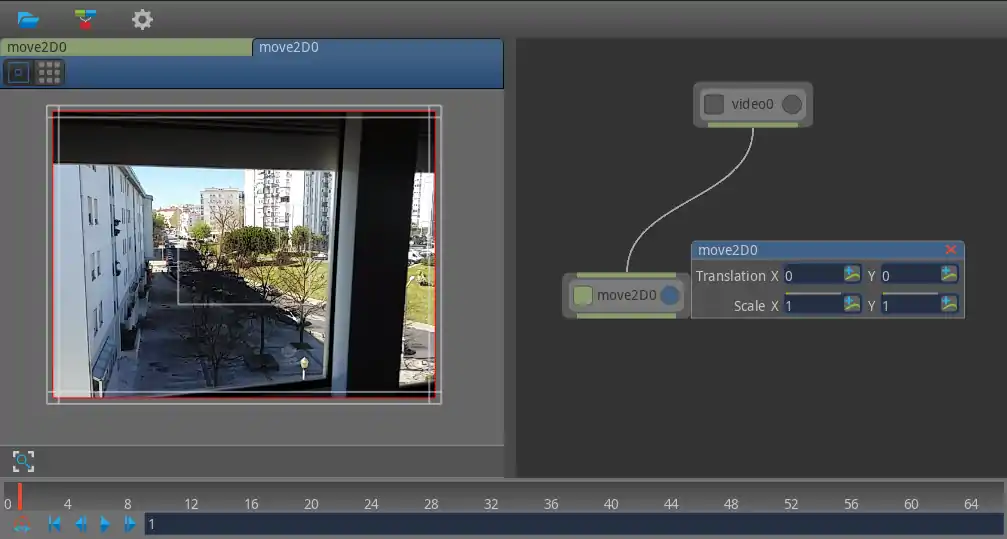Switch to grid view layout icon

[49, 72]
